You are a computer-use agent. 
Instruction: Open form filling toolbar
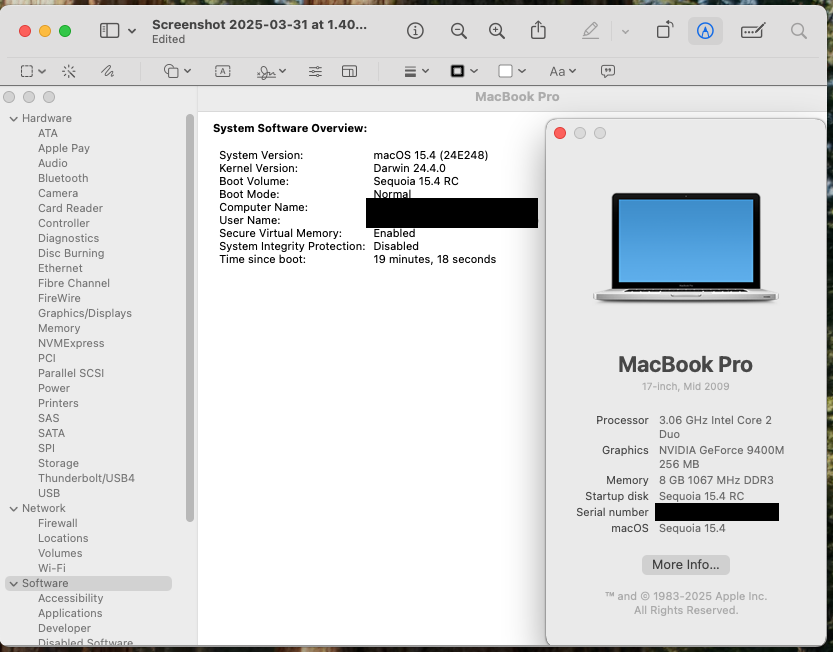(x=753, y=31)
